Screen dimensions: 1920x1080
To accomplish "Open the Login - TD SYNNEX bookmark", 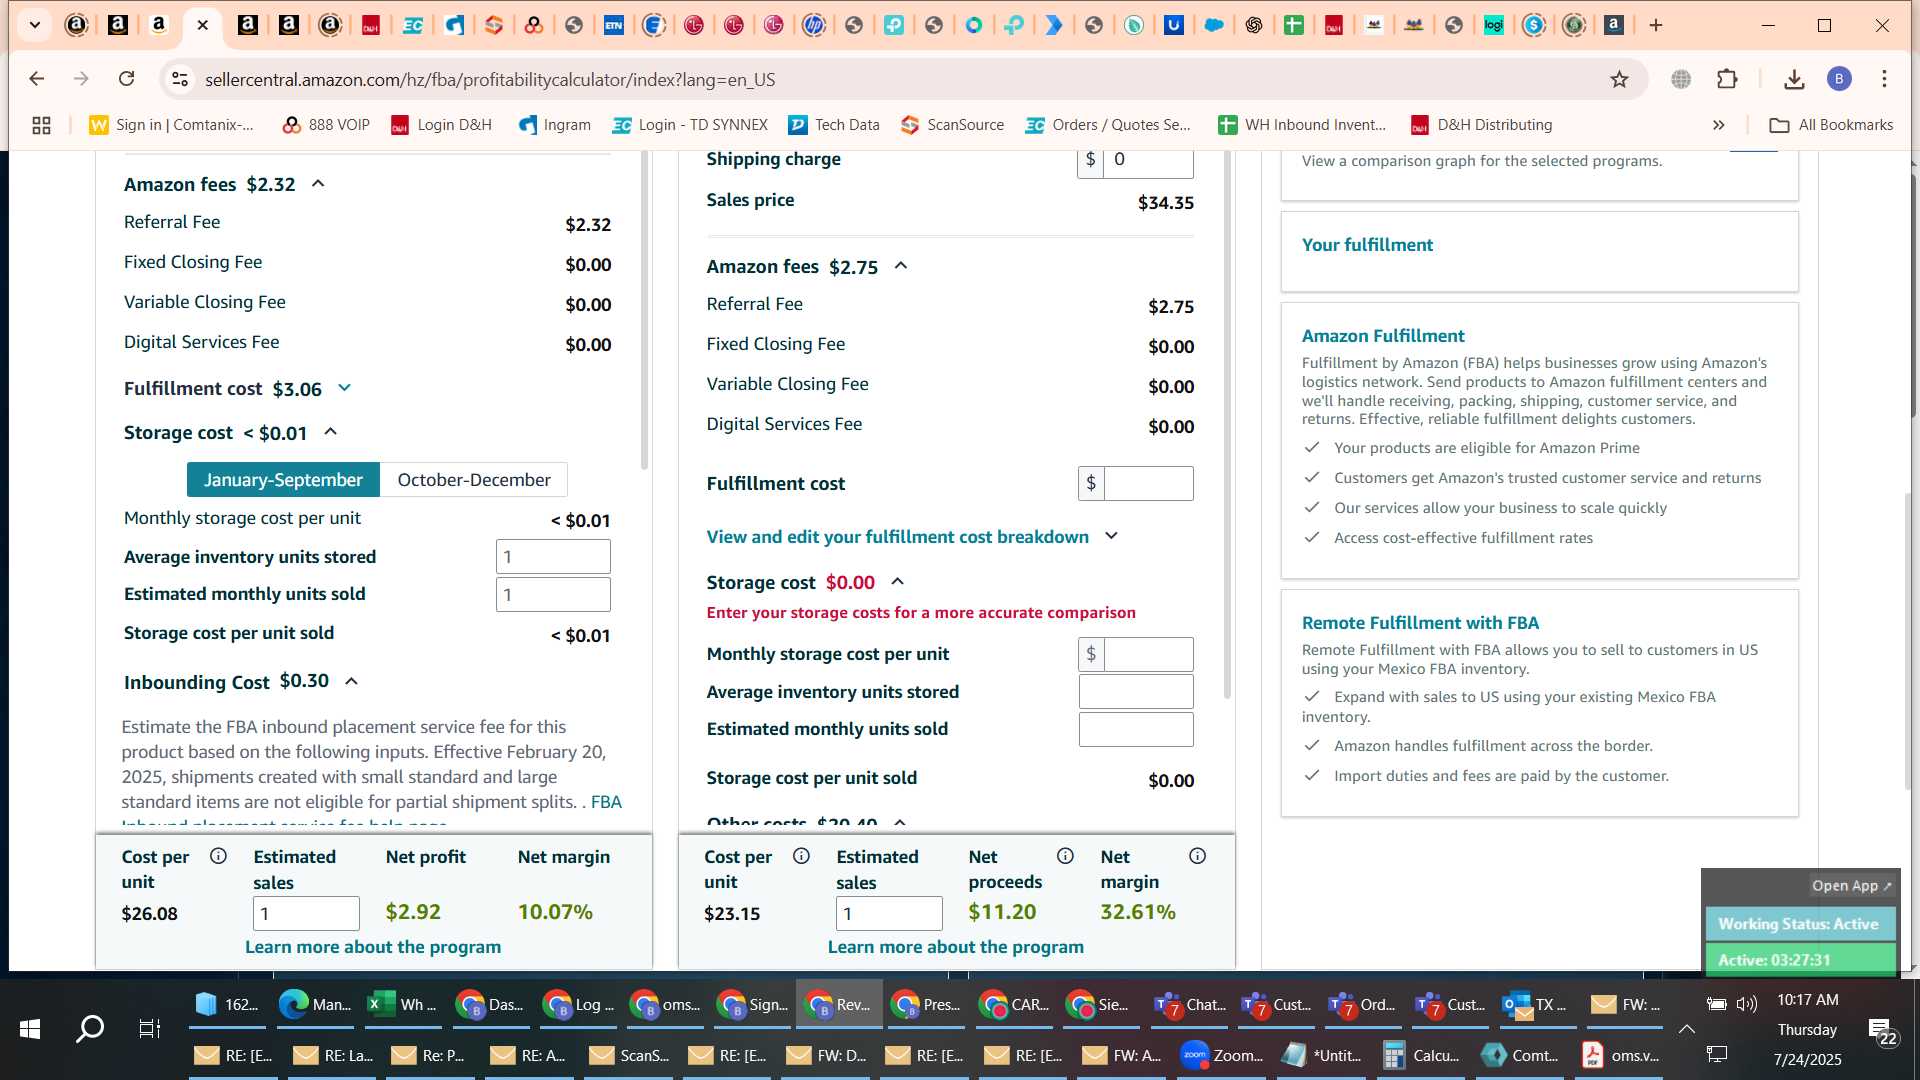I will pyautogui.click(x=690, y=125).
